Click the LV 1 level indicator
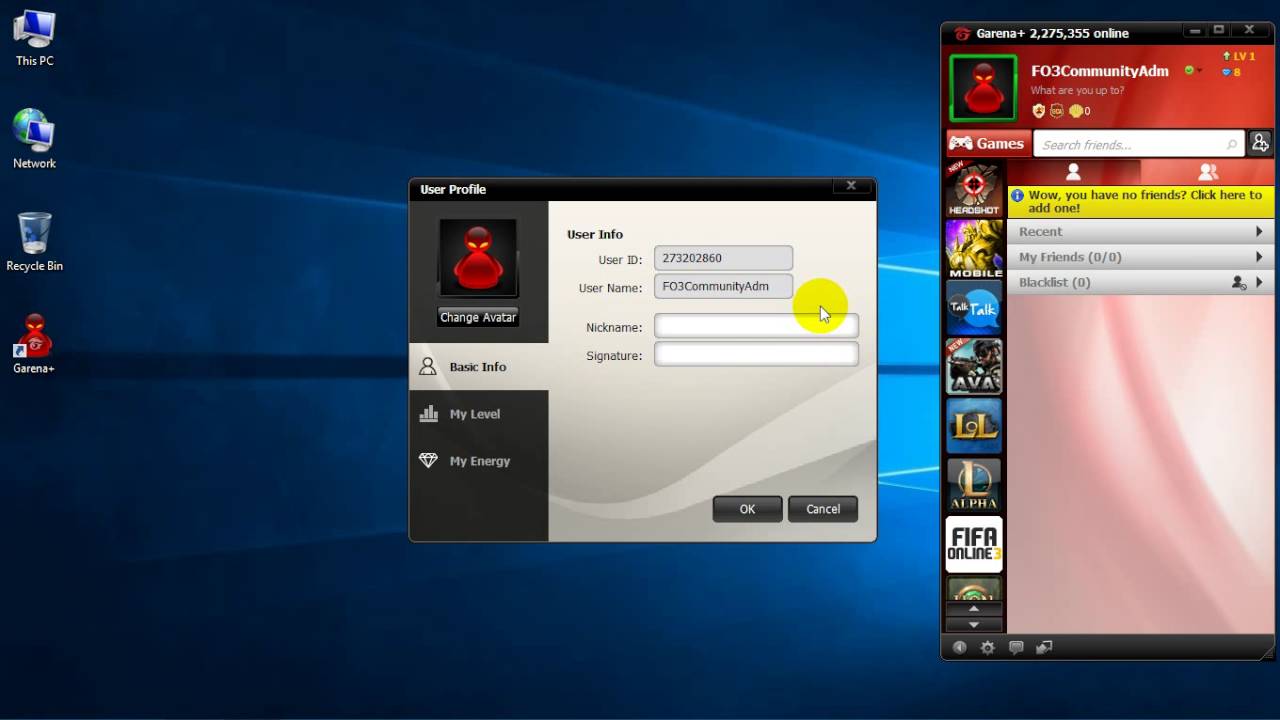Image resolution: width=1280 pixels, height=720 pixels. (1238, 57)
